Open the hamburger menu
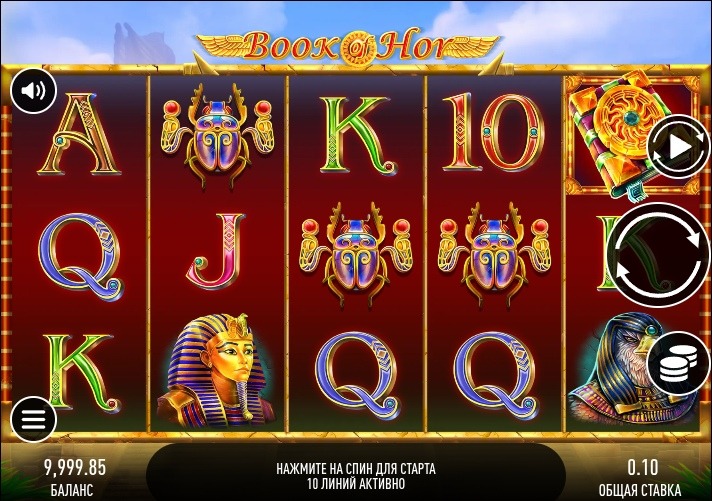This screenshot has width=712, height=501. [x=33, y=419]
